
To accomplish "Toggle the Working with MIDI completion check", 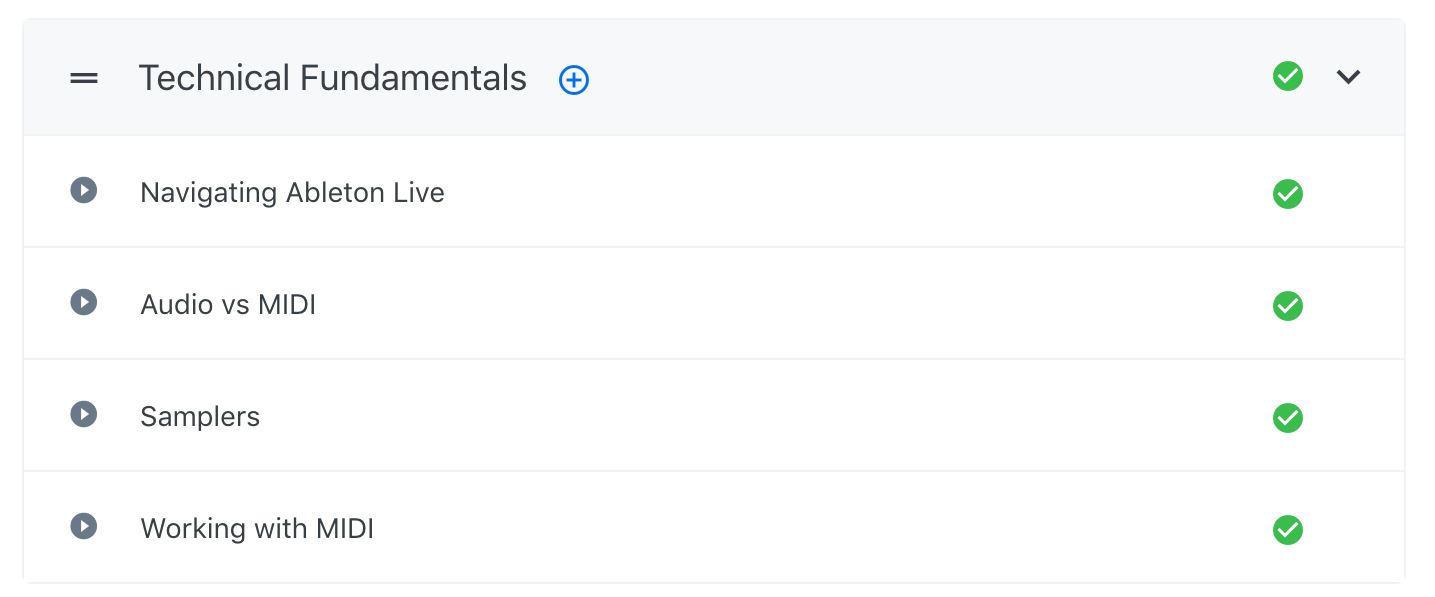I will click(1288, 530).
